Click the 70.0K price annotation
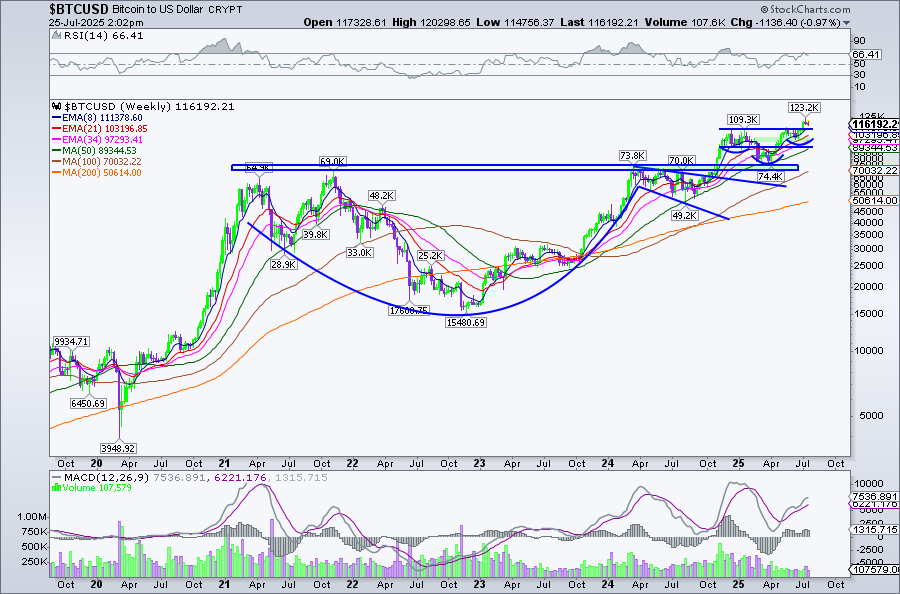Screen dimensions: 900x594 point(682,160)
